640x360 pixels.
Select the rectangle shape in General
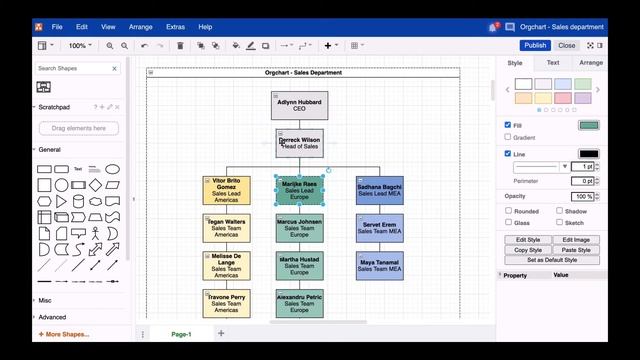(44, 169)
